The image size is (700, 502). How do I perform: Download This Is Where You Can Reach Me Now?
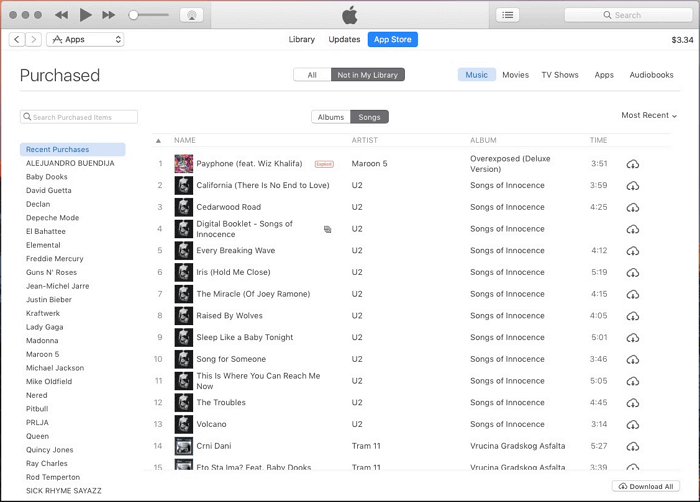point(633,381)
